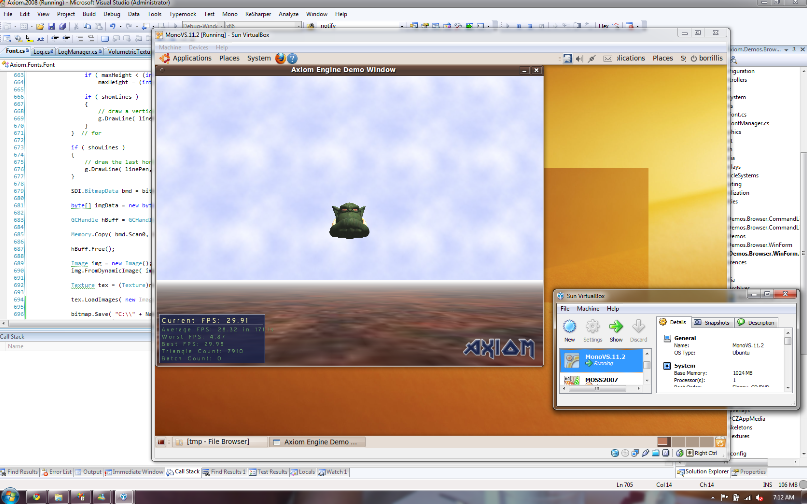Image resolution: width=807 pixels, height=504 pixels.
Task: Click Undo icon in Visual Studio toolbar
Action: coord(112,26)
